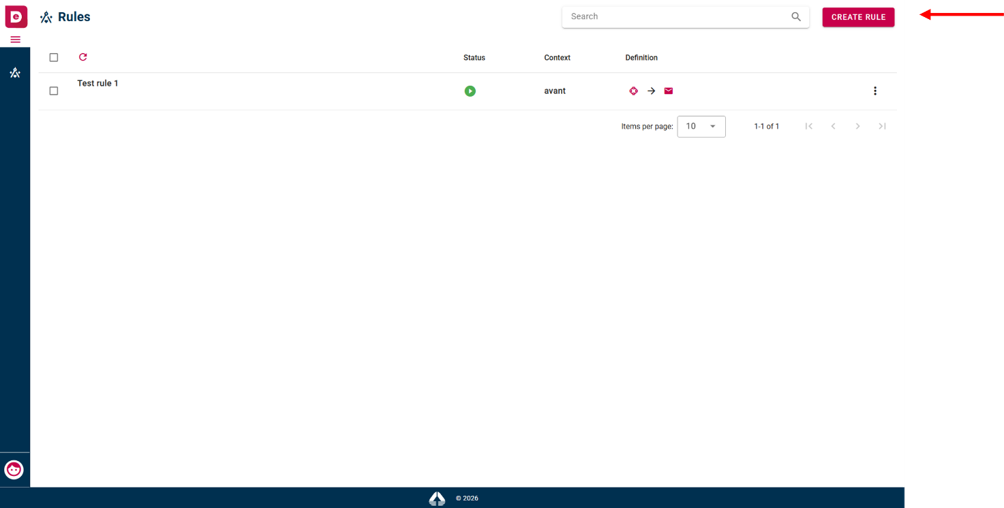Viewport: 1004px width, 508px height.
Task: Go to the next page
Action: coord(857,126)
